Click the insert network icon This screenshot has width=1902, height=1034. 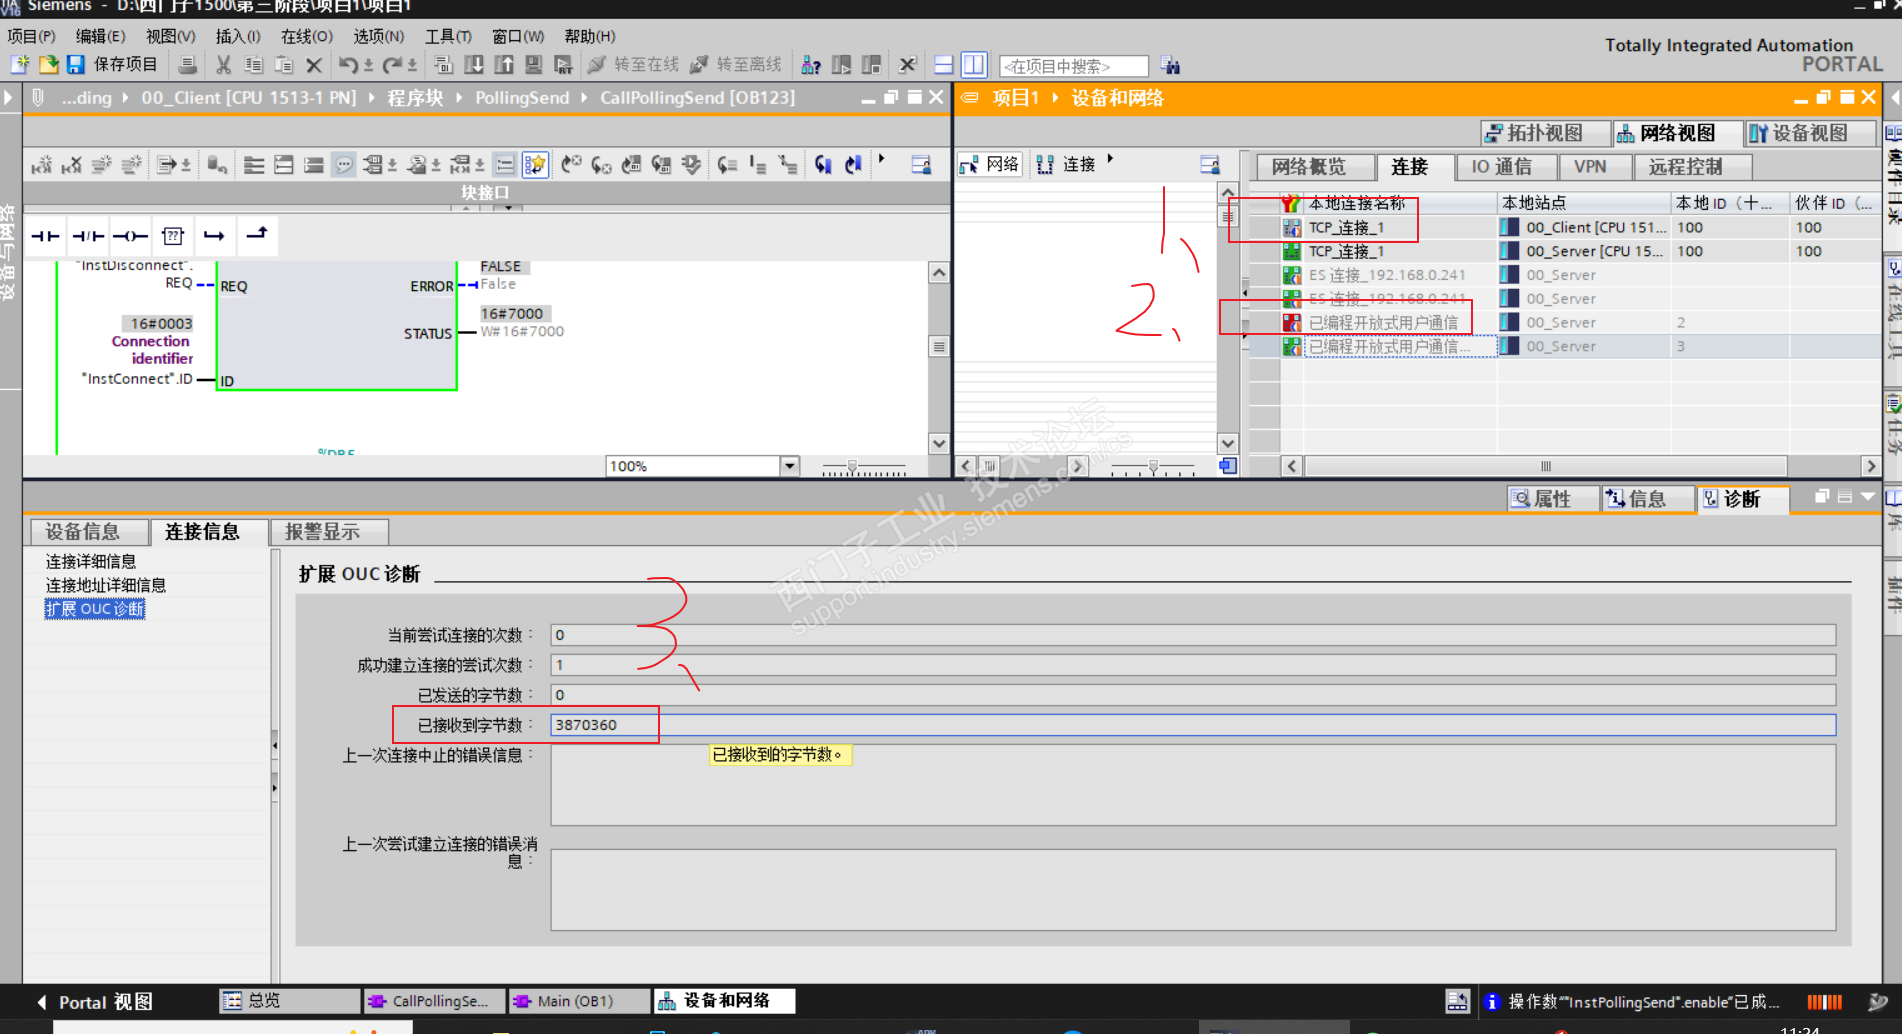pyautogui.click(x=41, y=164)
